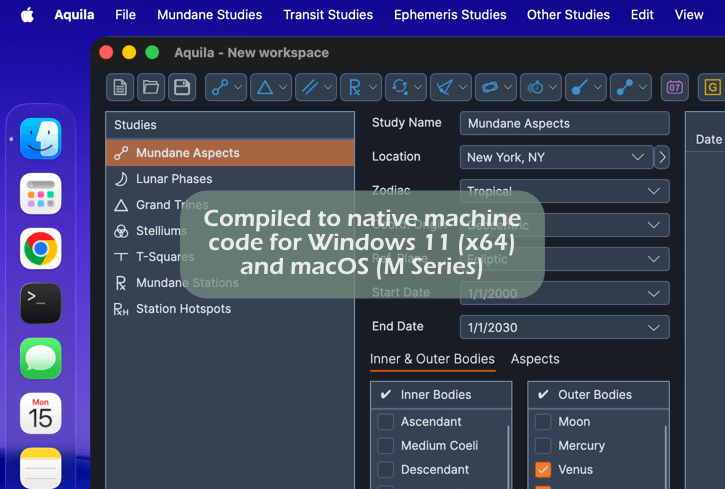
Task: Click the paper plane toolbar icon
Action: click(x=444, y=87)
